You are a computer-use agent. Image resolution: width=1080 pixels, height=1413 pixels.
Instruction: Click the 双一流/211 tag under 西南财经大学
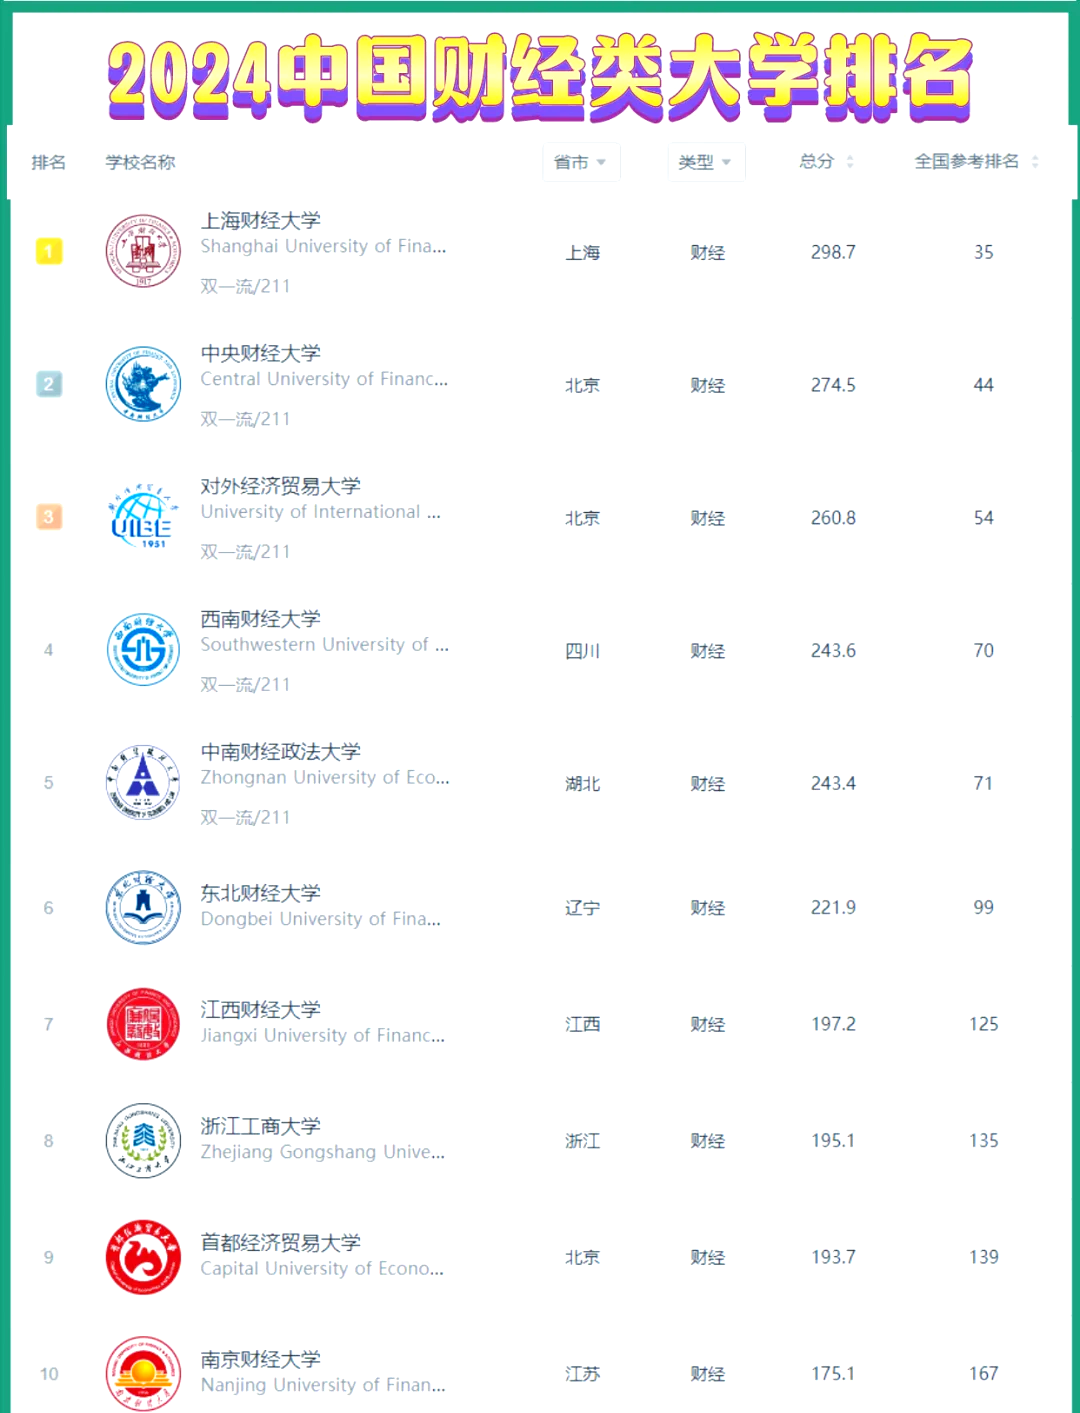pos(245,685)
